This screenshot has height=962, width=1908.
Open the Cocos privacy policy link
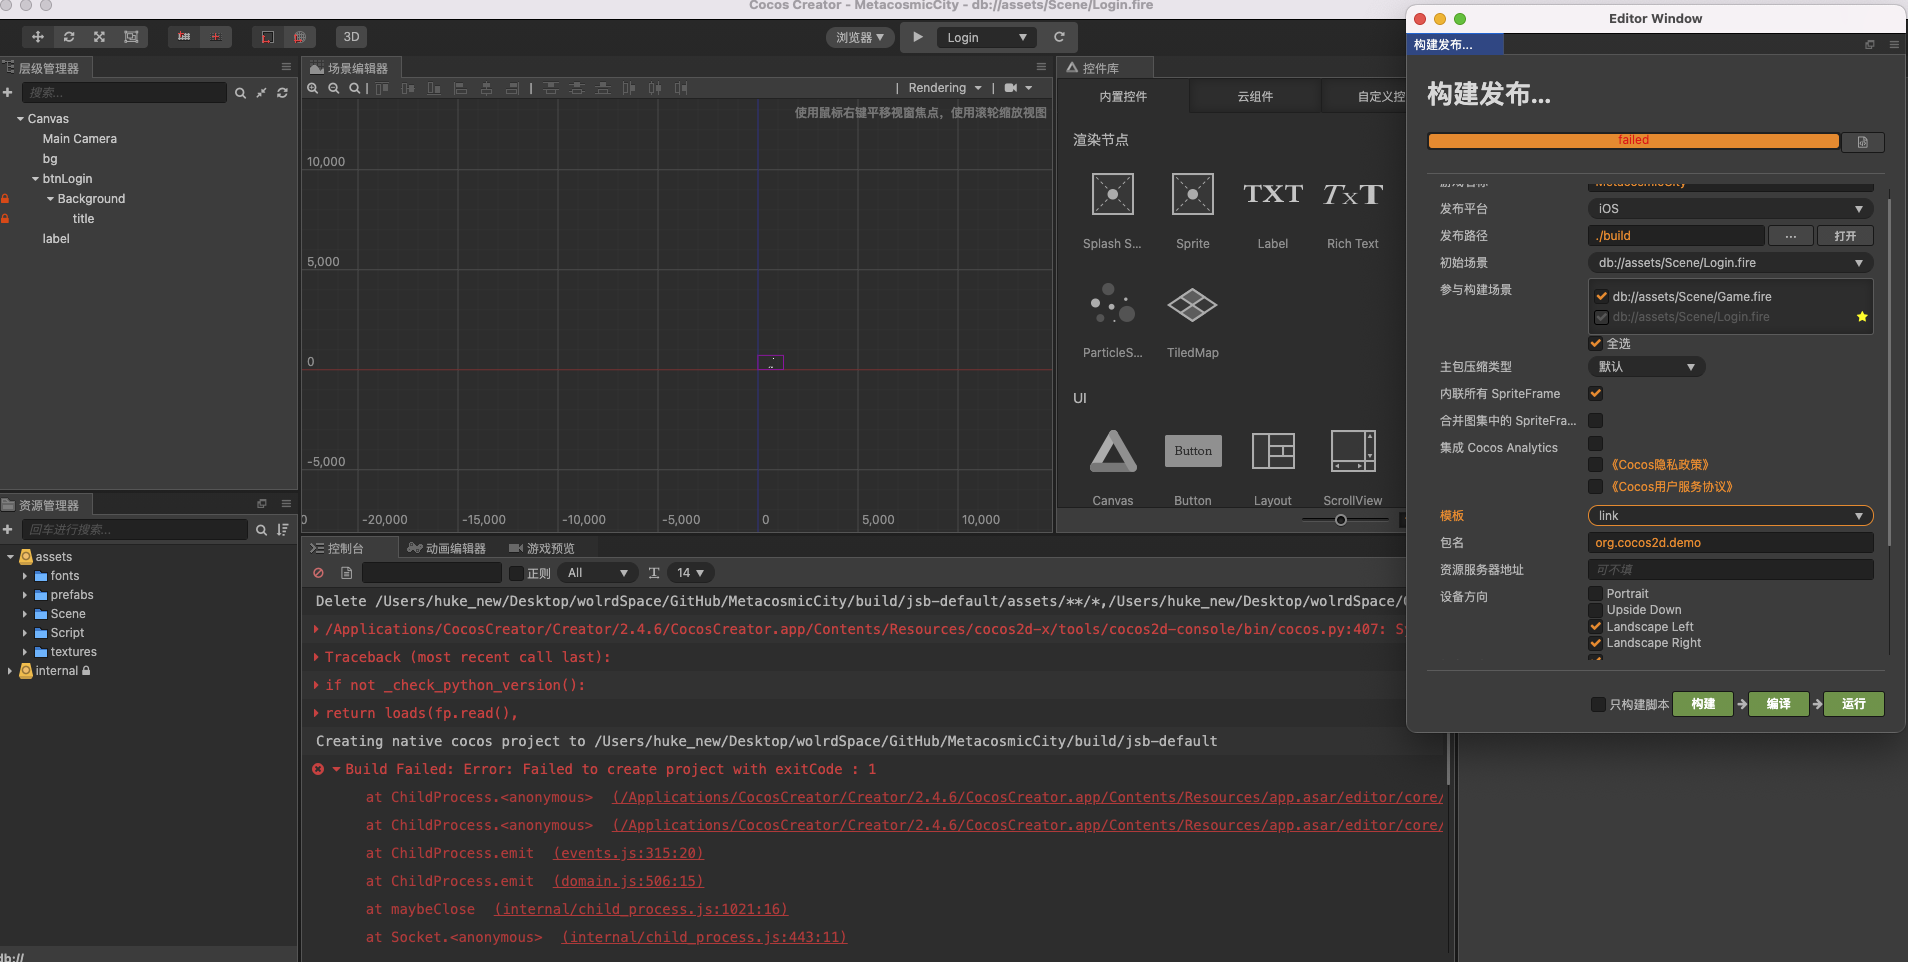[x=1660, y=465]
